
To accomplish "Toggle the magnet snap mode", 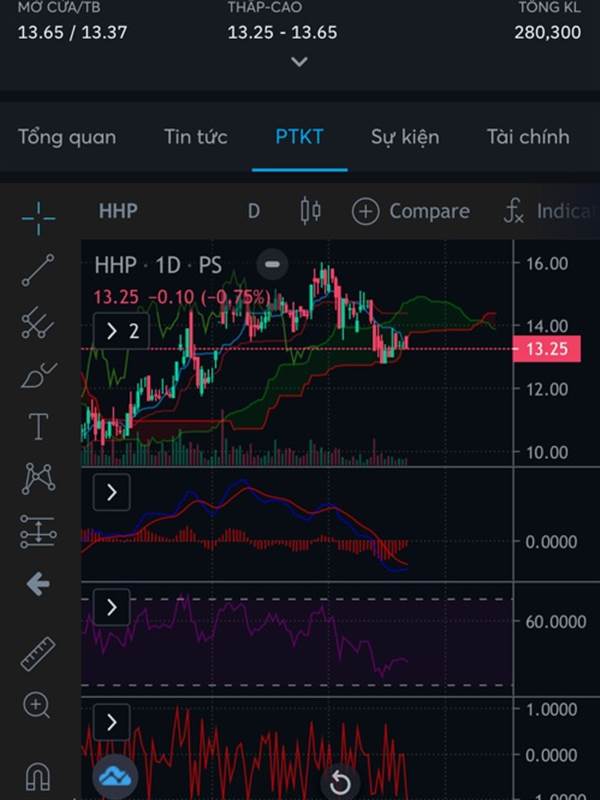I will 38,776.
